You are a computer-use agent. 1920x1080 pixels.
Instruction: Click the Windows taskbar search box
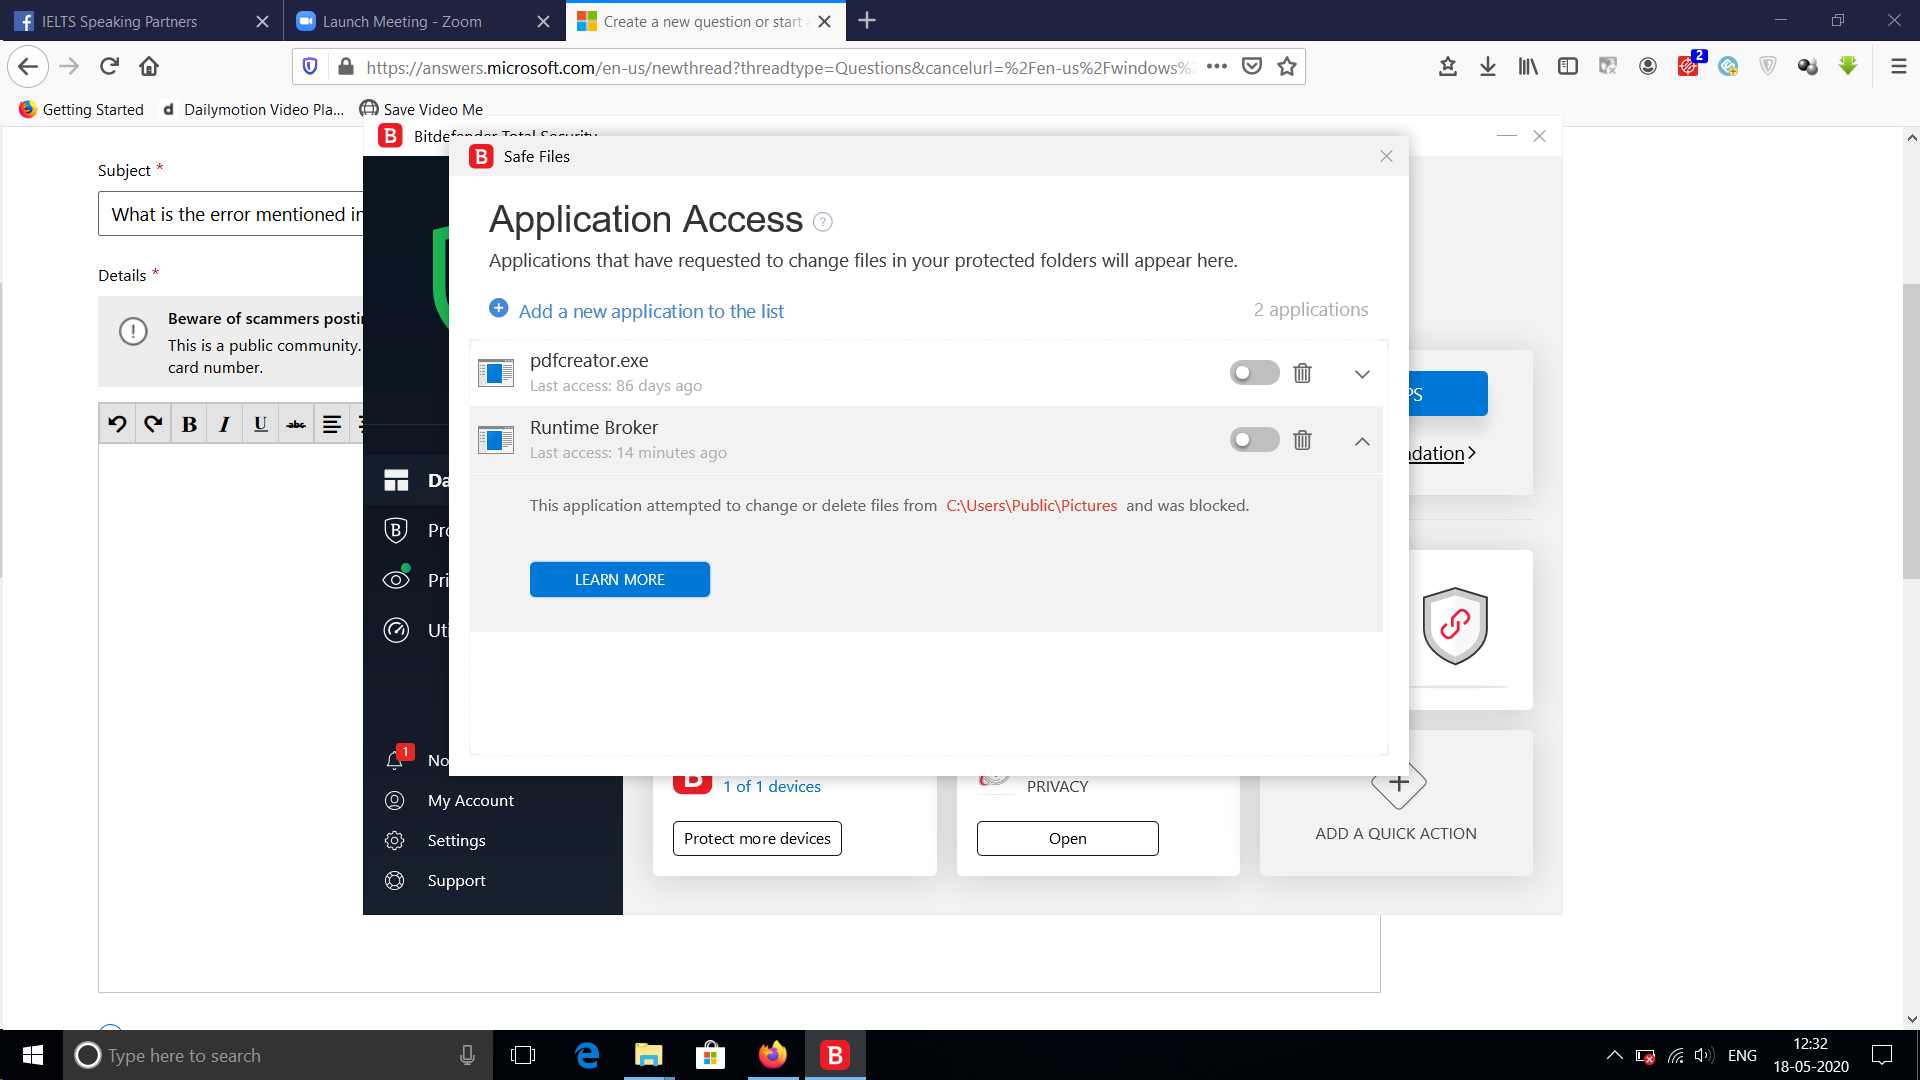pos(278,1055)
